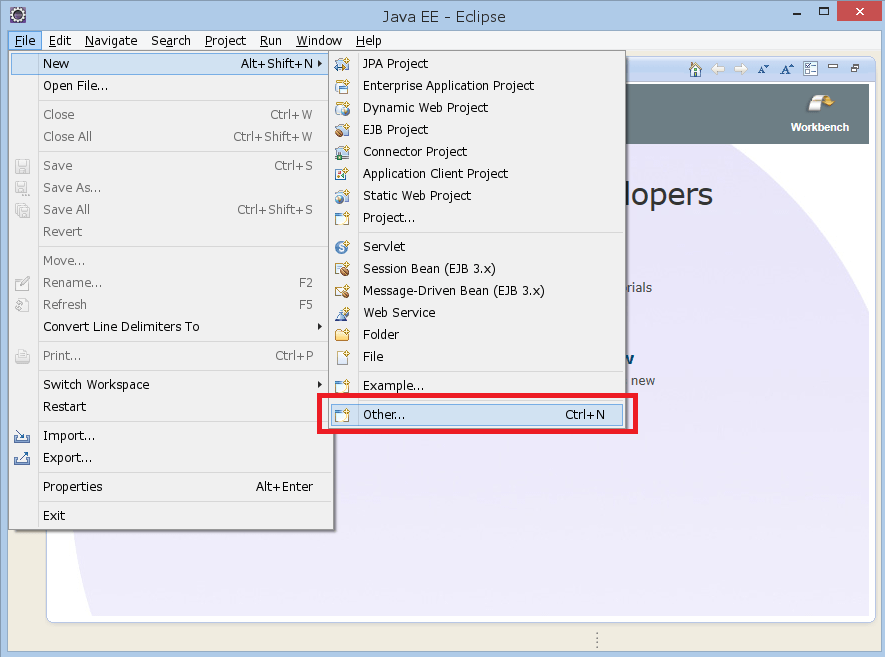Screen dimensions: 885x657
Task: Click the Save As... icon
Action: point(22,188)
